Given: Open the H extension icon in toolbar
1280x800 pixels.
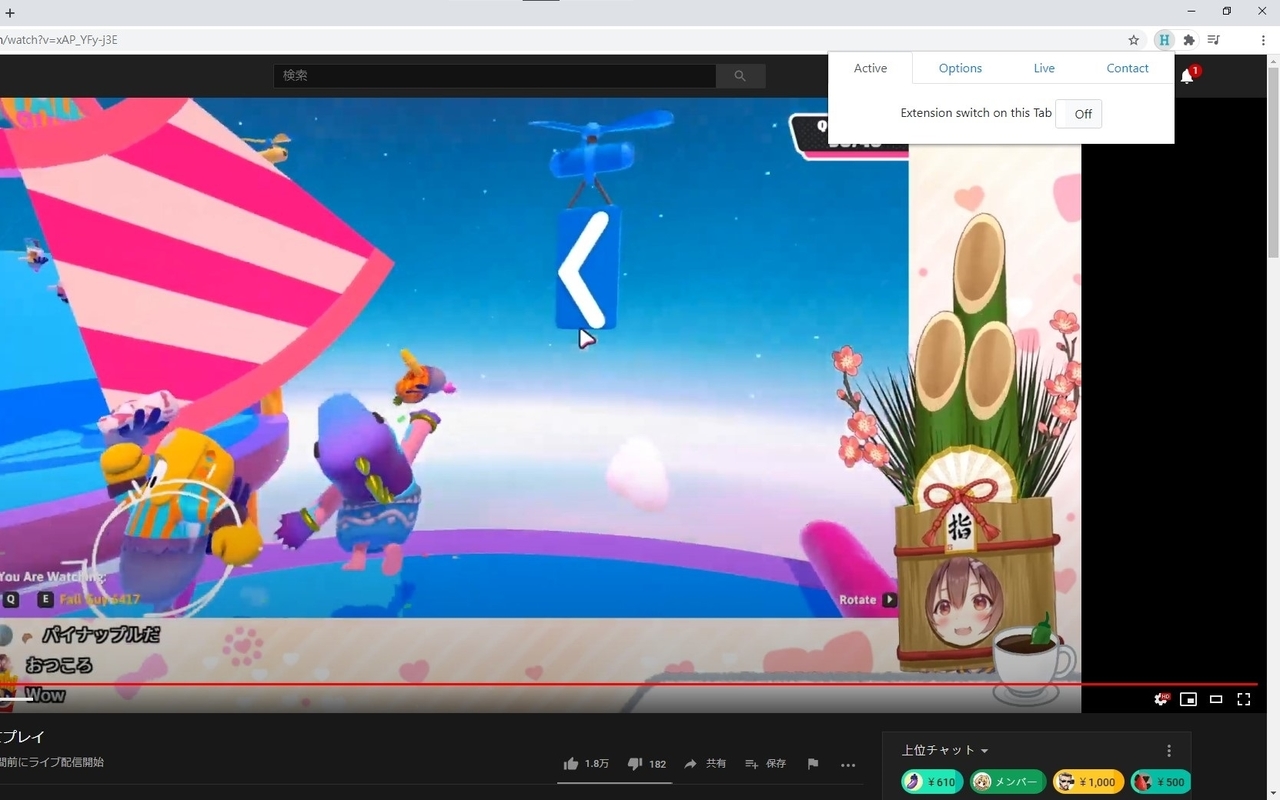Looking at the screenshot, I should tap(1163, 40).
